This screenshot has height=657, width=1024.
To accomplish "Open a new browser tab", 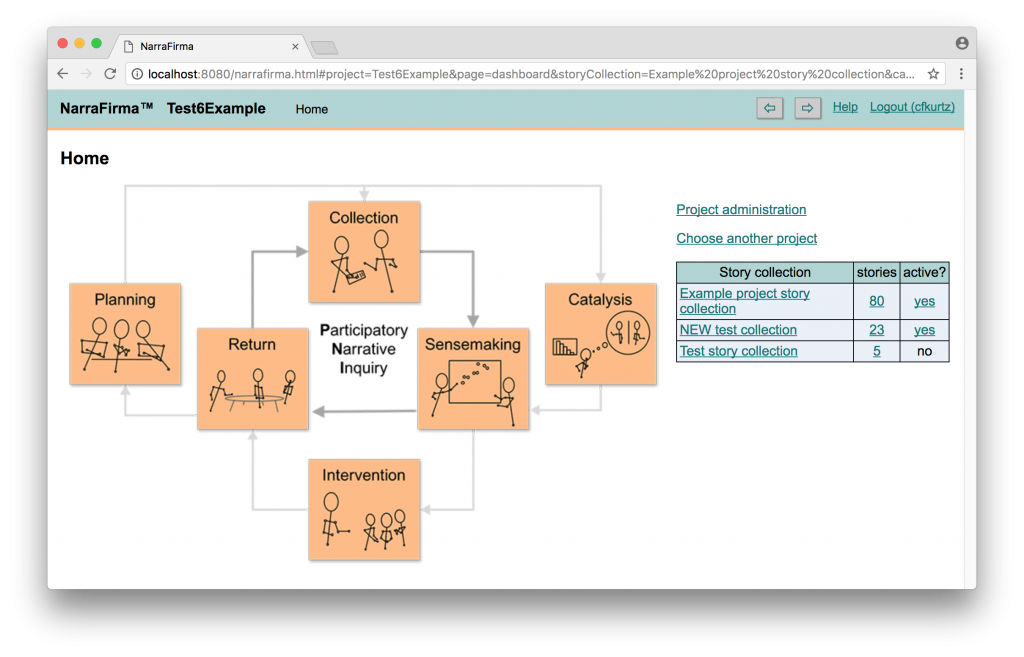I will tap(324, 47).
